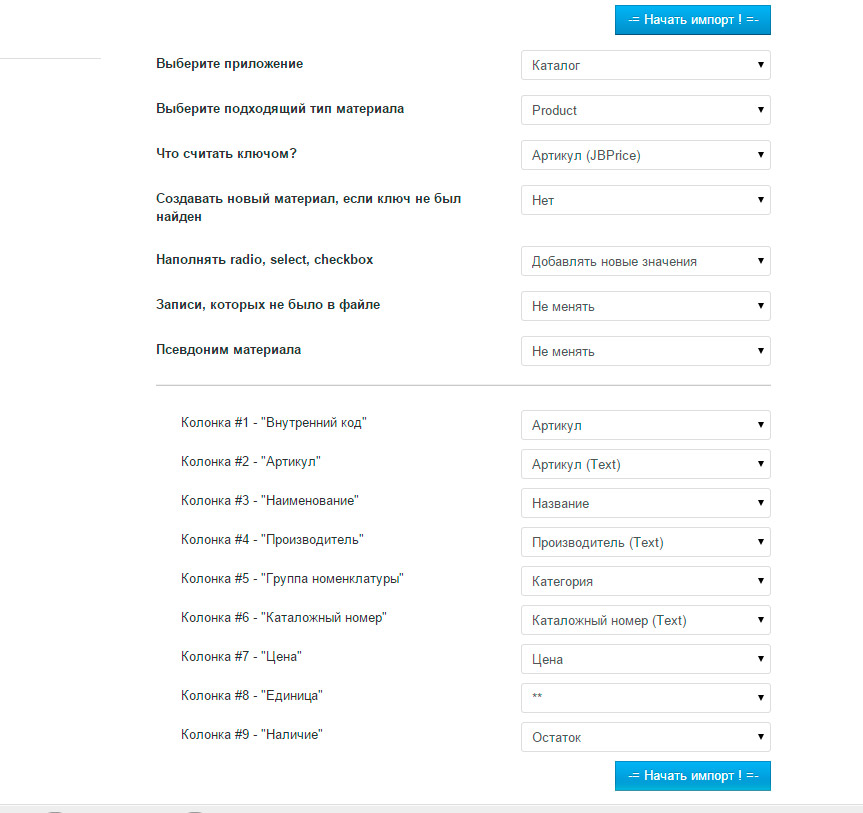Viewport: 863px width, 813px height.
Task: Click the 'Колонка #3 - Наименование' label text
Action: pos(269,500)
